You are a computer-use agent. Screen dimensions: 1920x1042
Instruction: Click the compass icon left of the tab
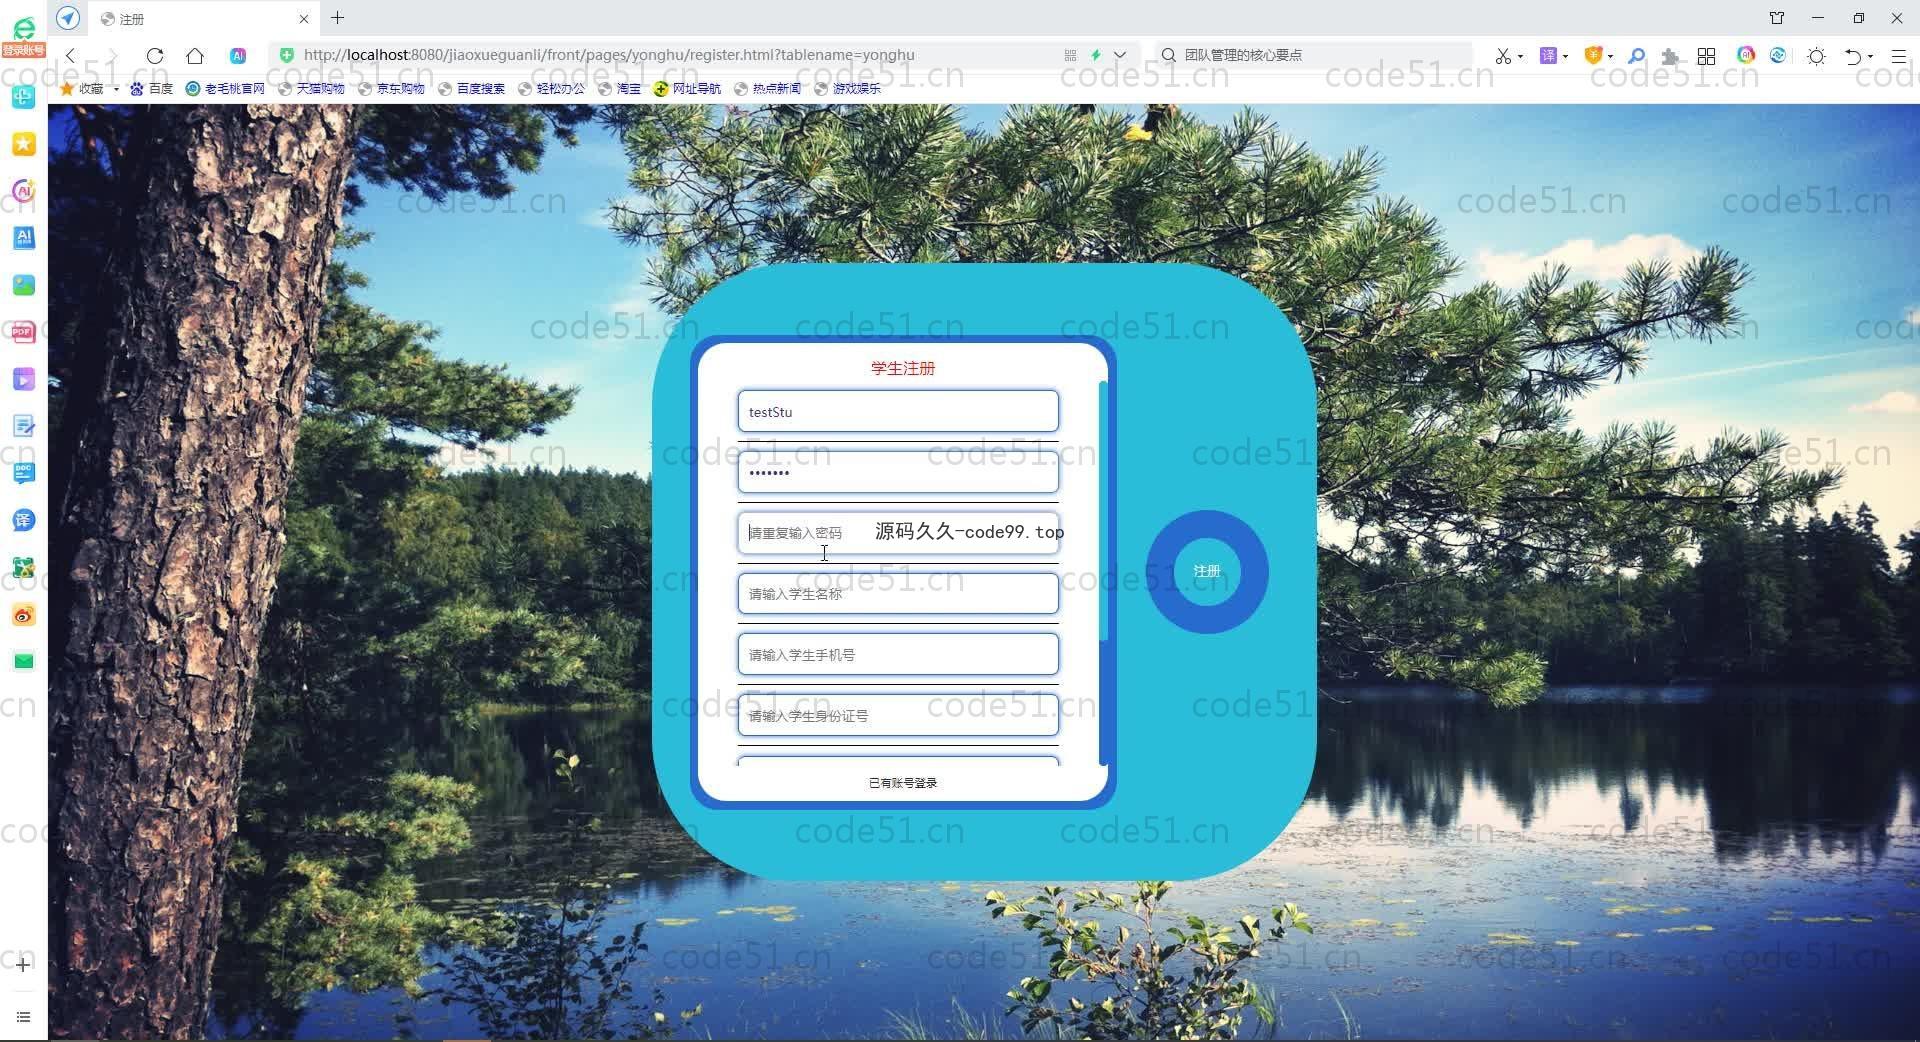[68, 18]
